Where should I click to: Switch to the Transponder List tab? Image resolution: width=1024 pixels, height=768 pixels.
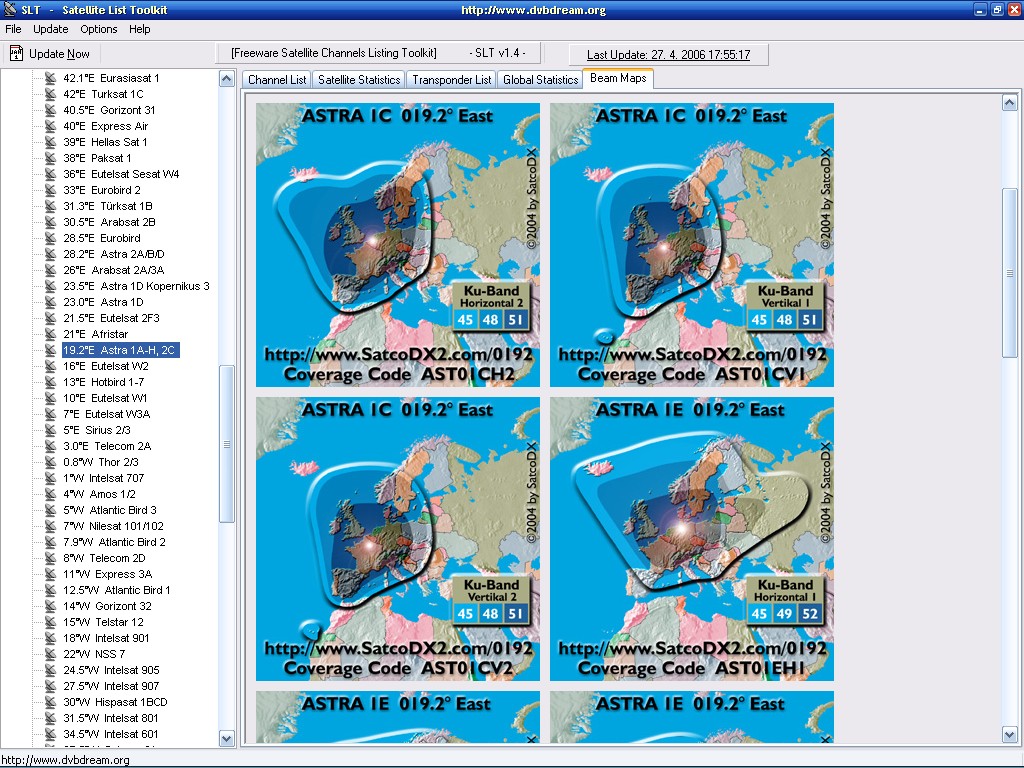point(451,80)
